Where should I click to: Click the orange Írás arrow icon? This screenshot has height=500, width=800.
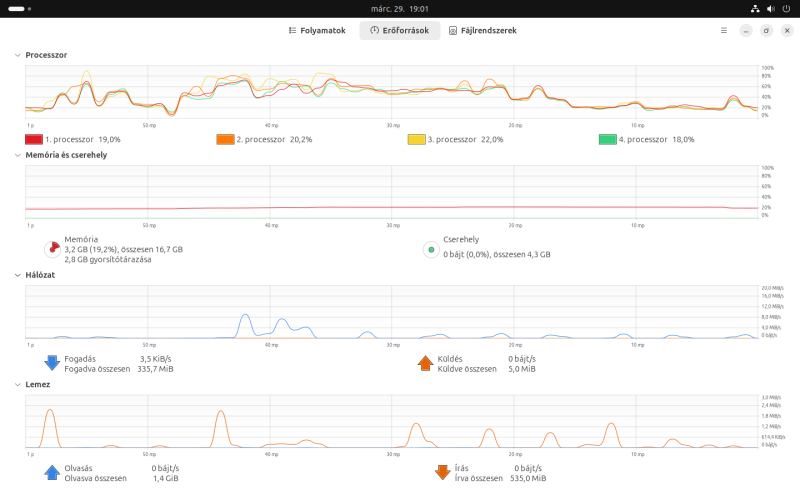tap(442, 472)
